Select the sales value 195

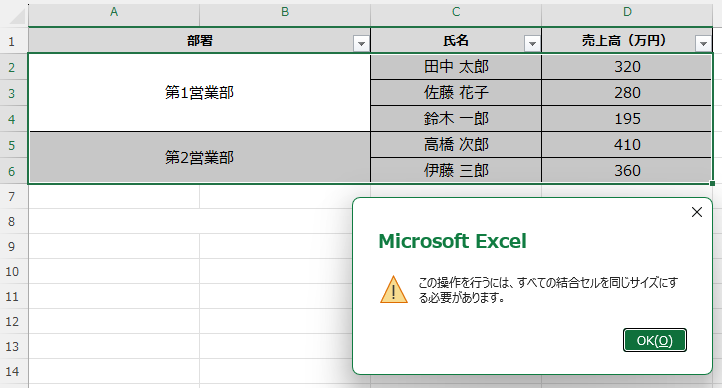[627, 119]
